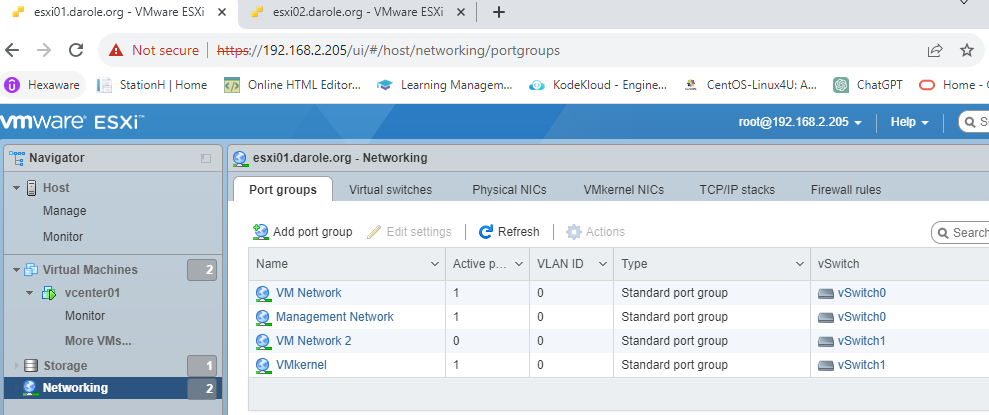Image resolution: width=989 pixels, height=415 pixels.
Task: Open the VM Network port group link
Action: point(308,293)
